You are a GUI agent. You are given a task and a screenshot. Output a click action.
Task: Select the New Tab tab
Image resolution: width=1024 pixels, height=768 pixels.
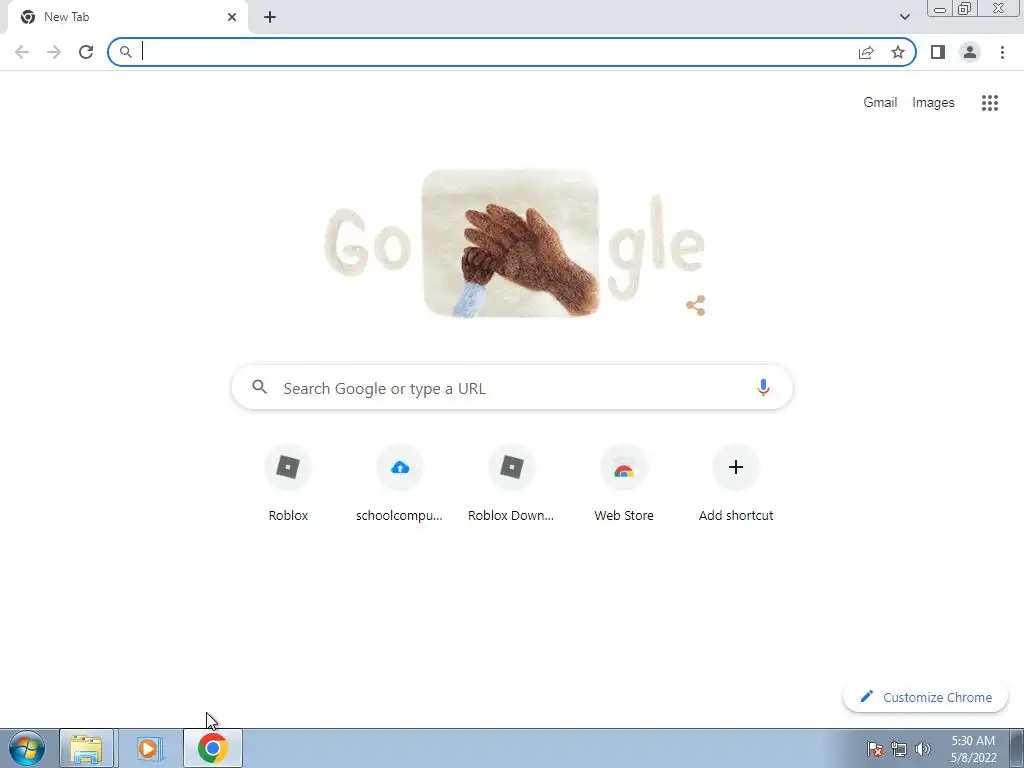(127, 18)
